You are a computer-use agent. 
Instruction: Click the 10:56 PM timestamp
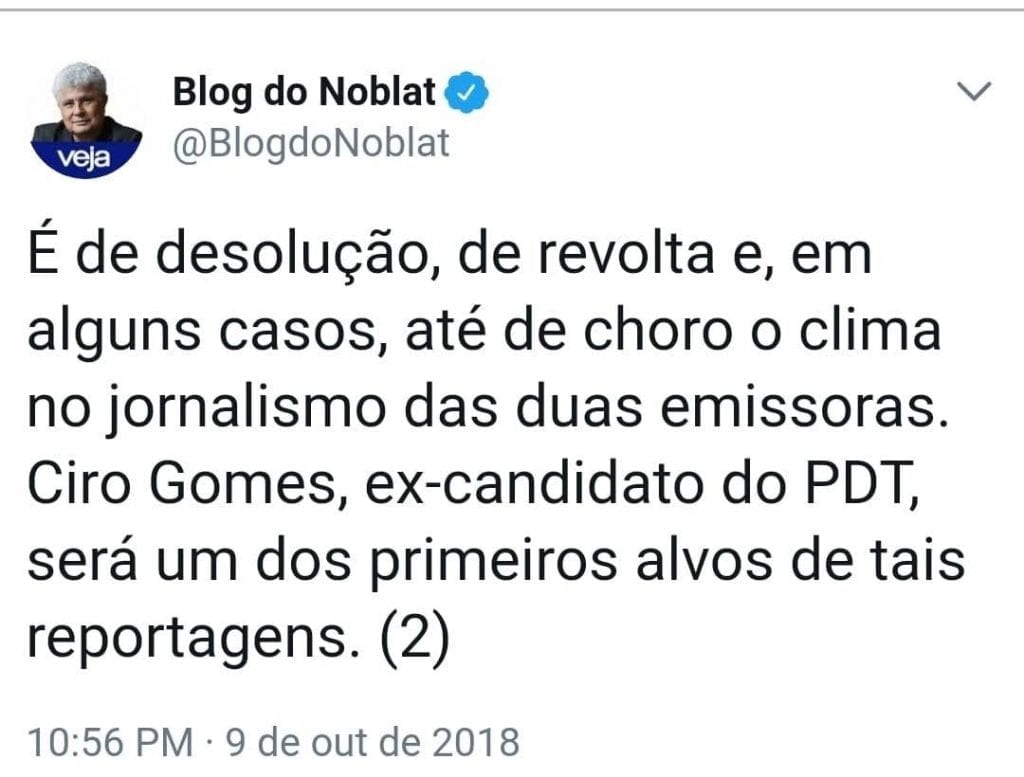point(109,743)
